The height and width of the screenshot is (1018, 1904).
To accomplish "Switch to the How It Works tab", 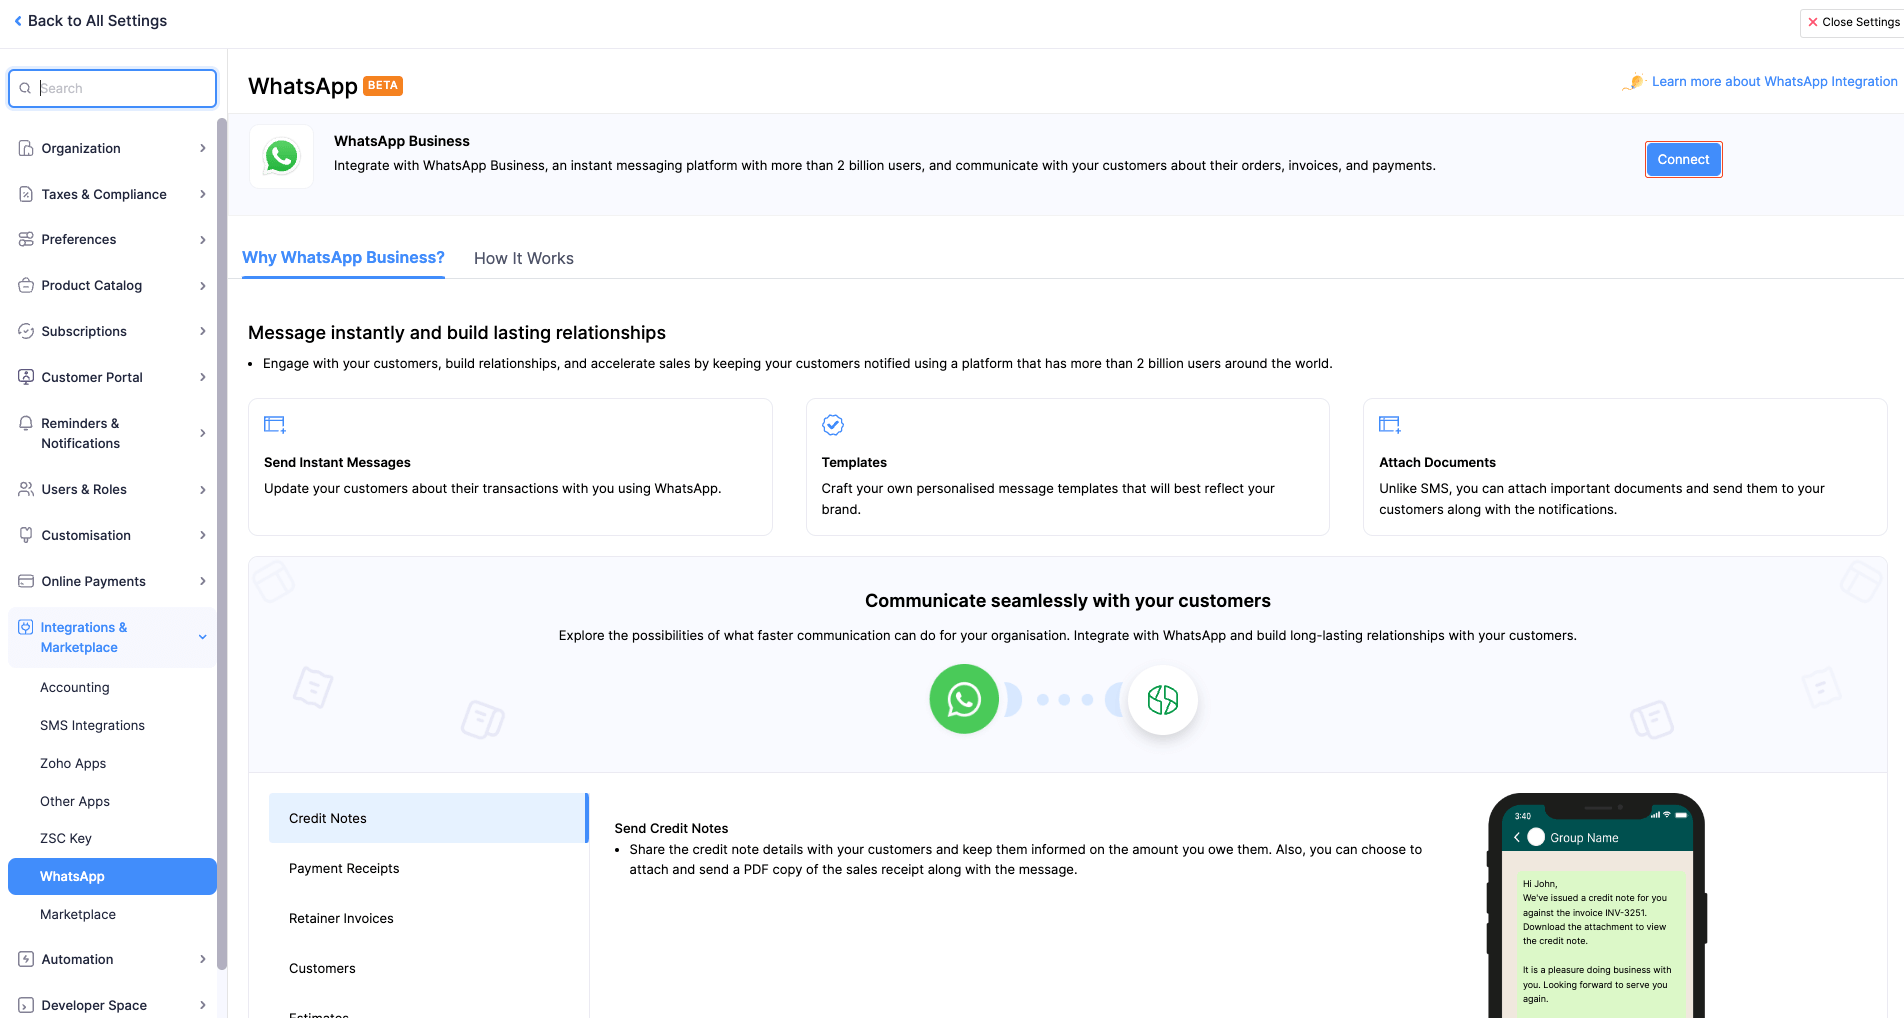I will (523, 258).
